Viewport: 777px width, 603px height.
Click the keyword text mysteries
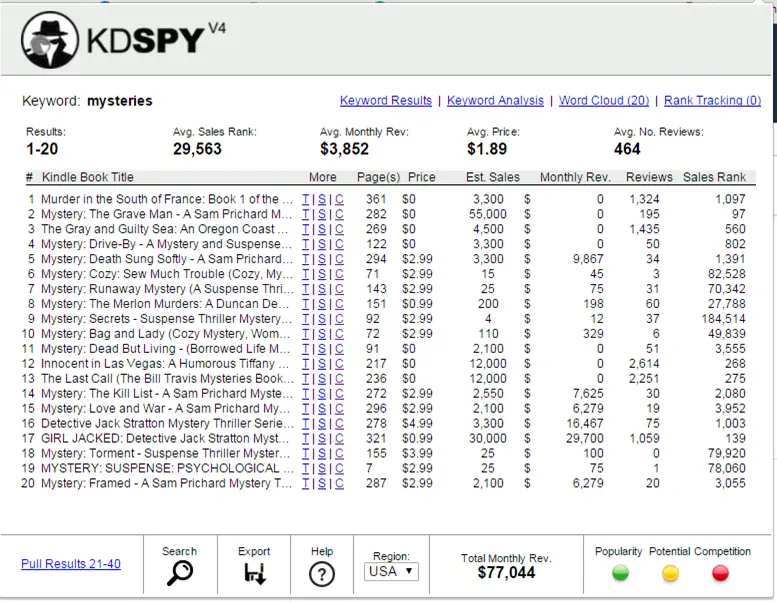pos(120,101)
